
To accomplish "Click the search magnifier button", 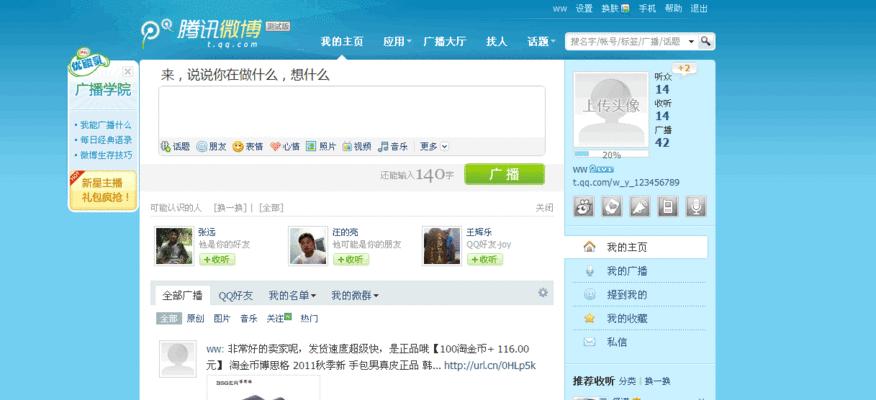I will [x=706, y=41].
